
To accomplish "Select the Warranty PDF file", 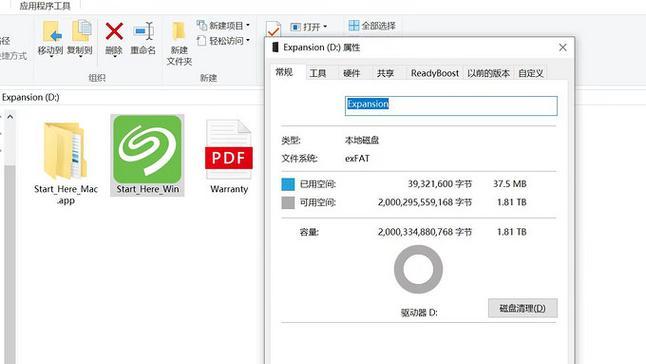I will (x=229, y=156).
